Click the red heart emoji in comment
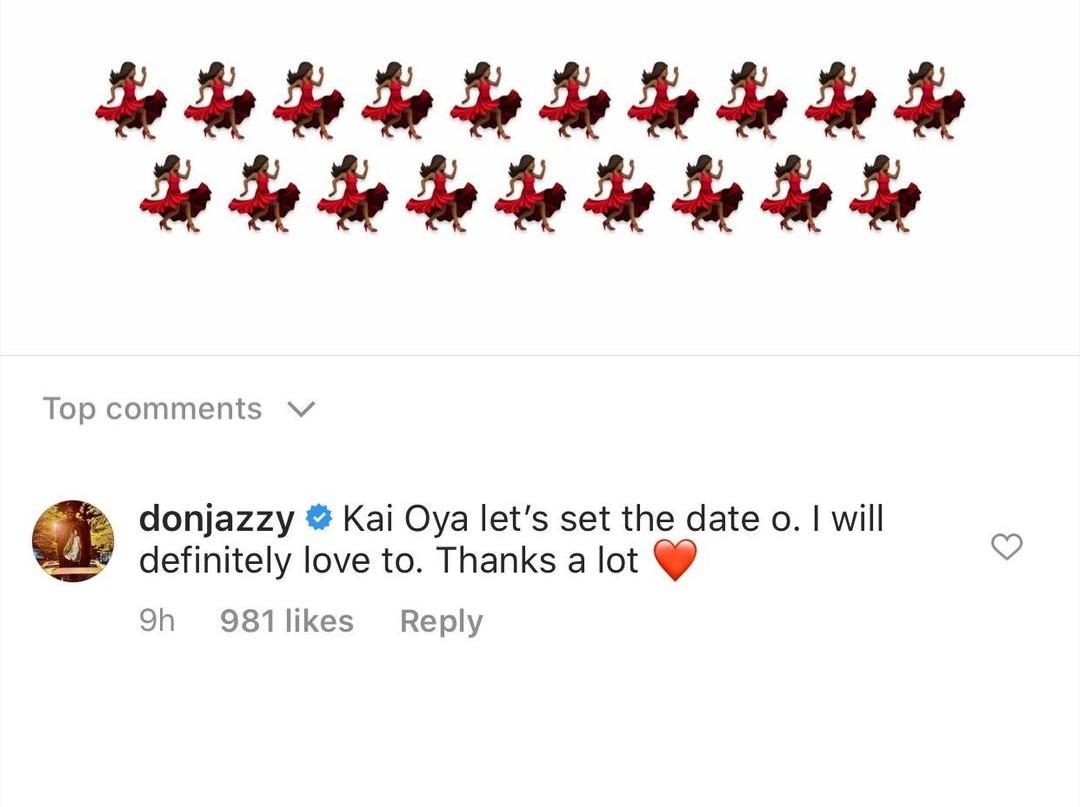1080x807 pixels. tap(675, 562)
